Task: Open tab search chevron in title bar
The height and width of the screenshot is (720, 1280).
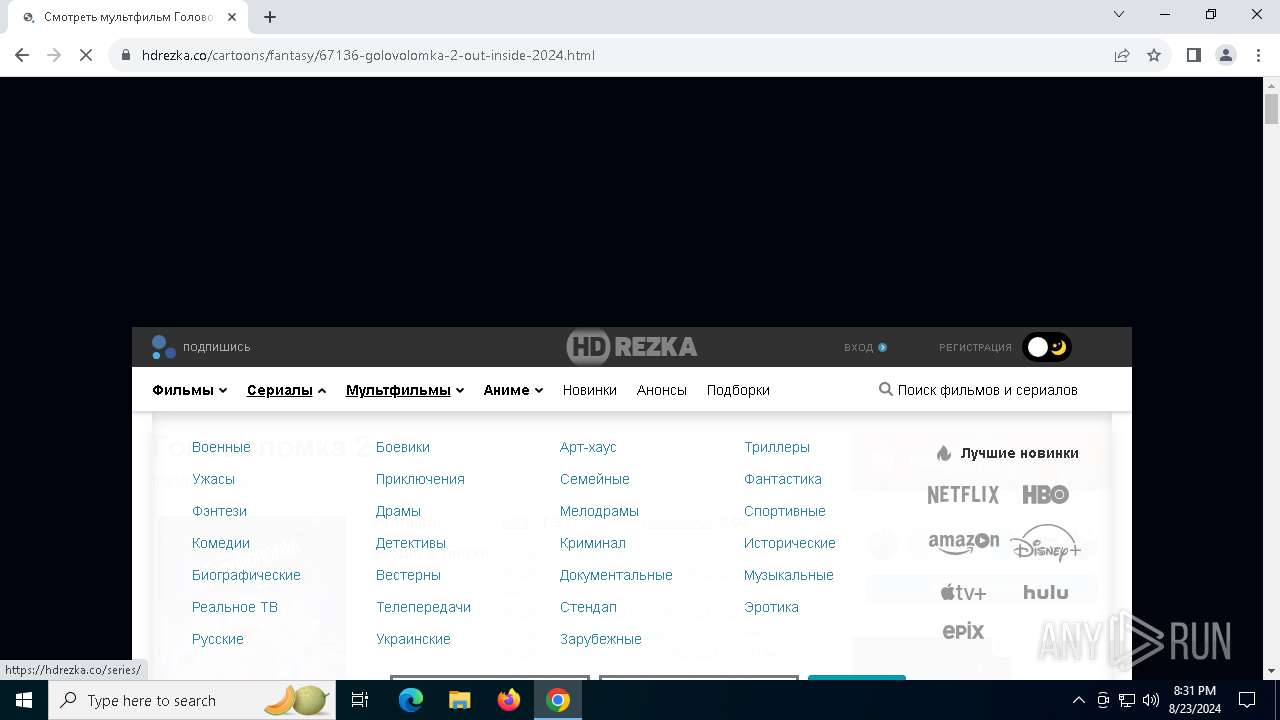Action: [x=1119, y=14]
